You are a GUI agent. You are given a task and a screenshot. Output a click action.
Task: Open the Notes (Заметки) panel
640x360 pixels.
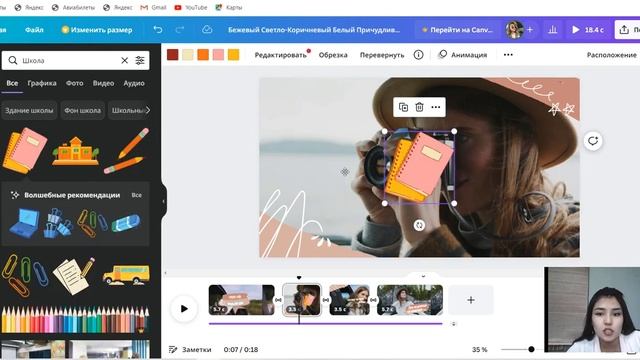click(190, 349)
